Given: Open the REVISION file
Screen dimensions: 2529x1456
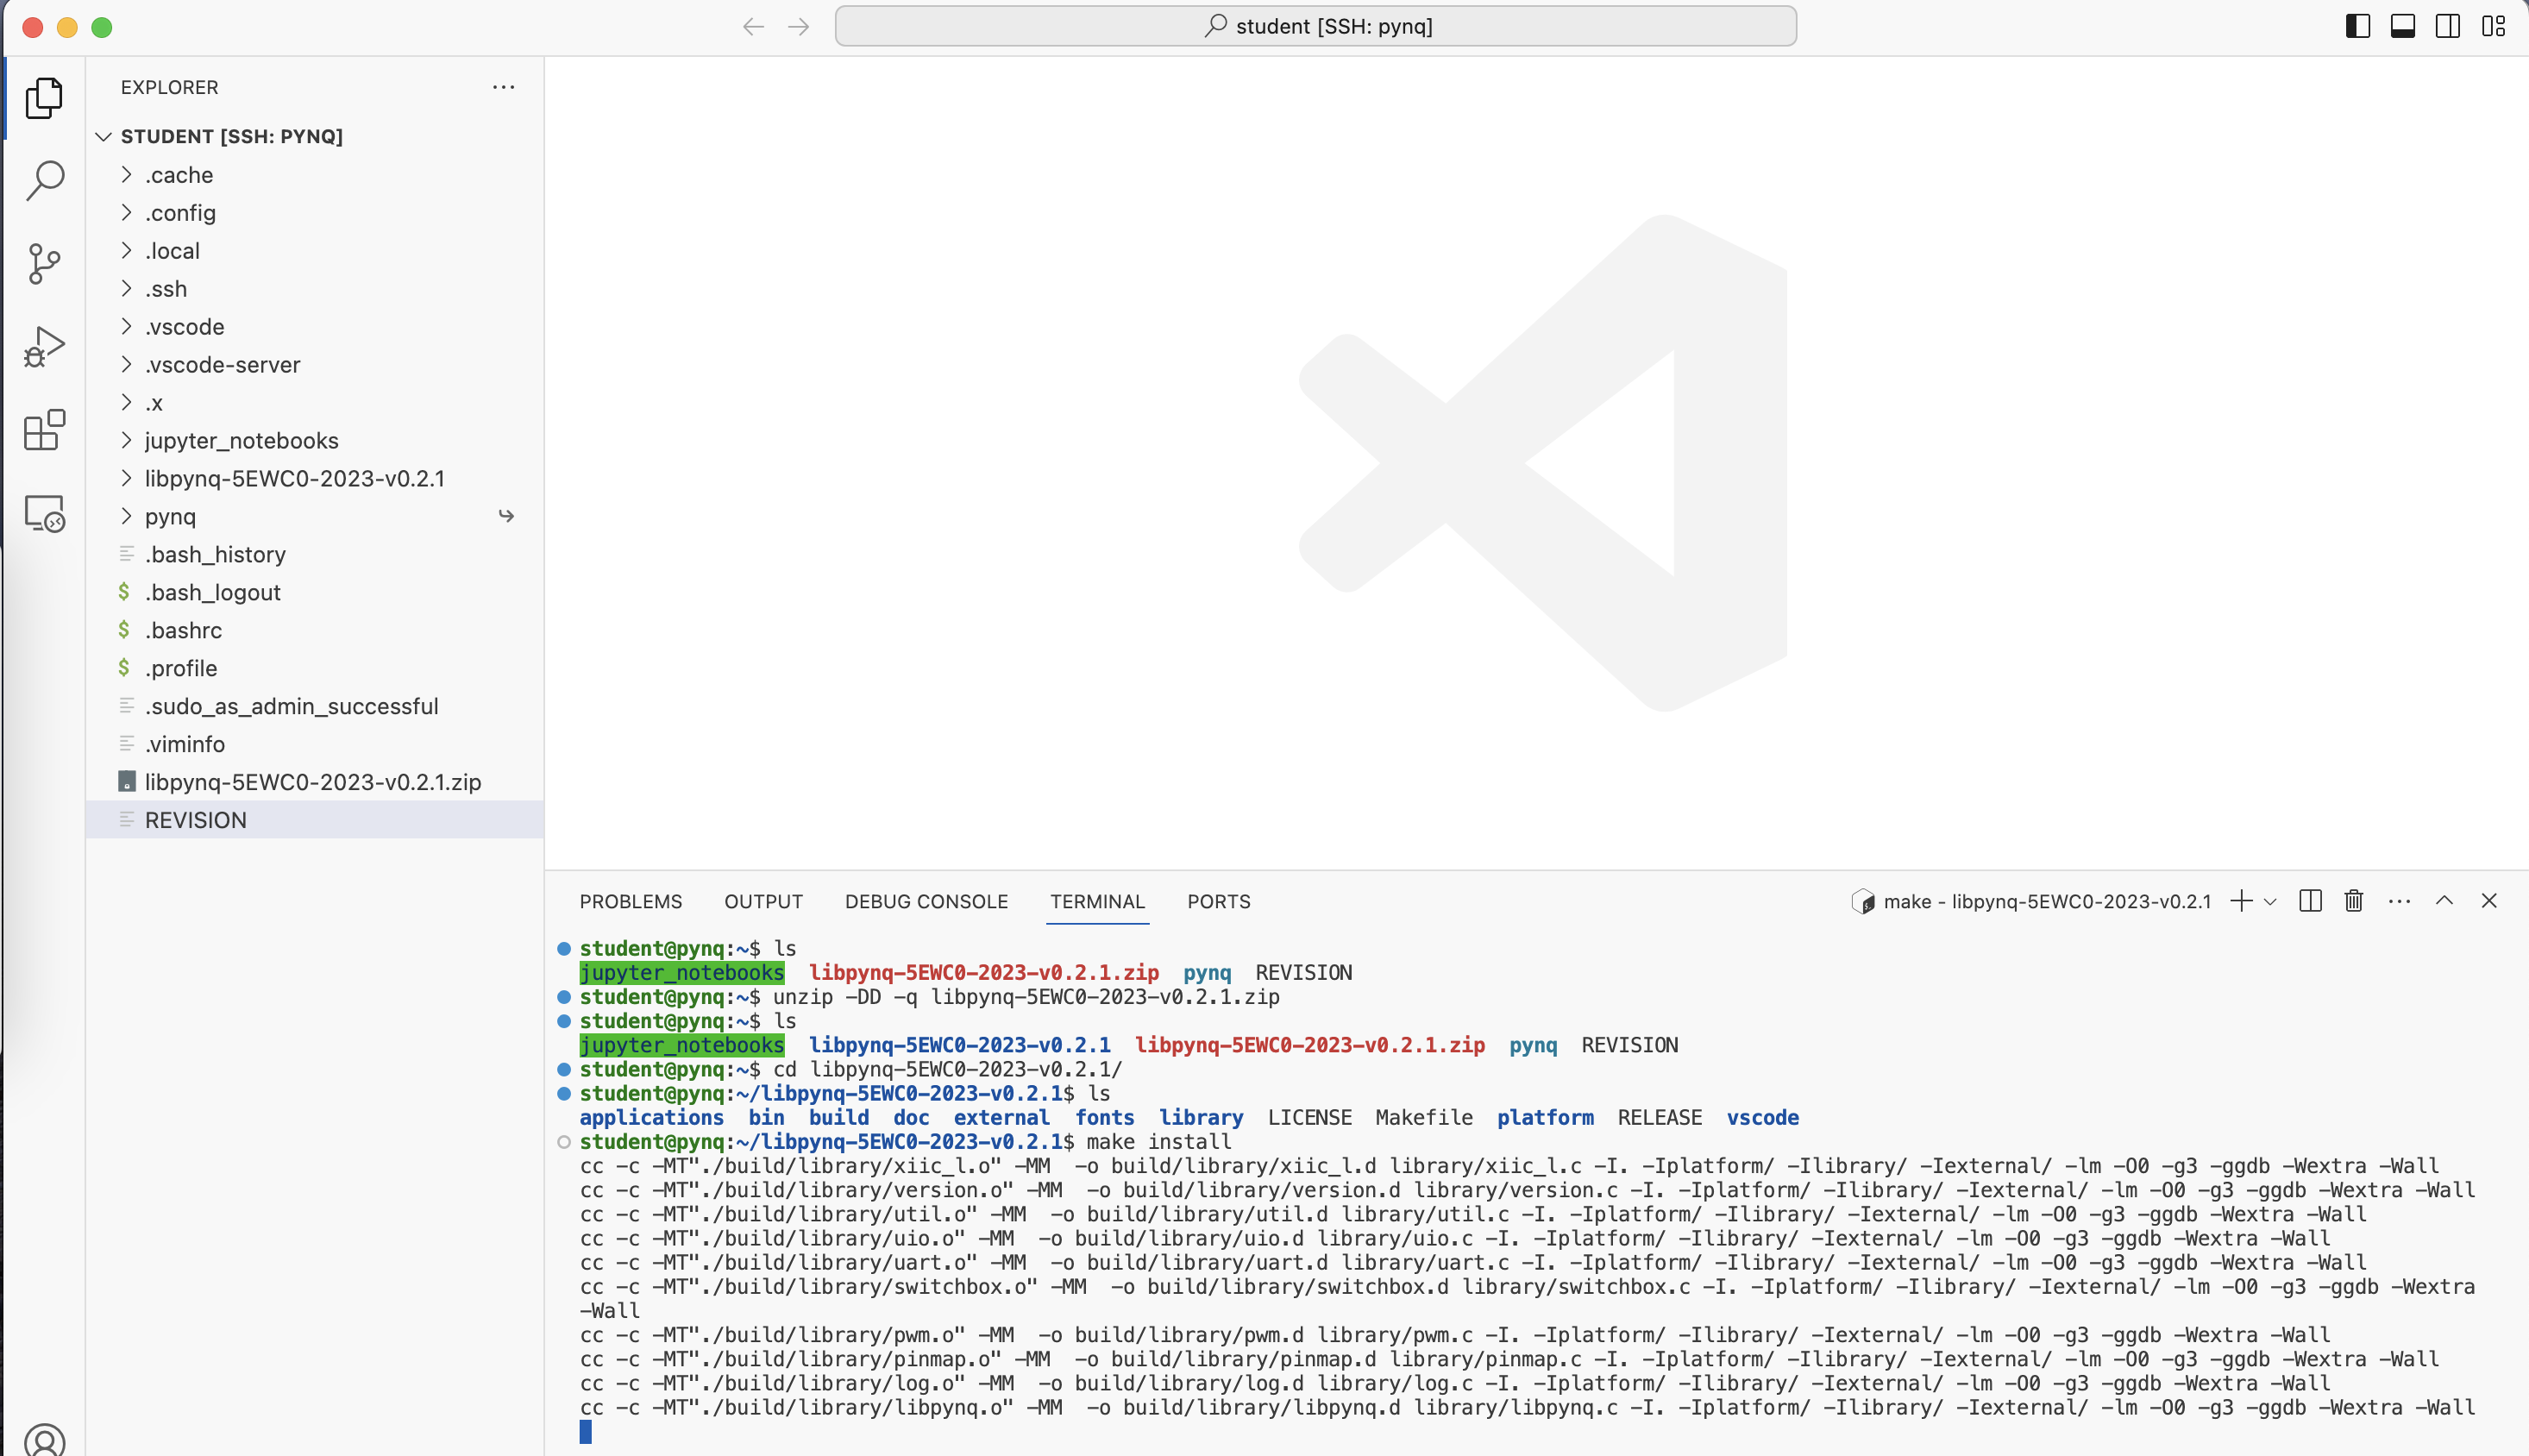Looking at the screenshot, I should point(315,821).
